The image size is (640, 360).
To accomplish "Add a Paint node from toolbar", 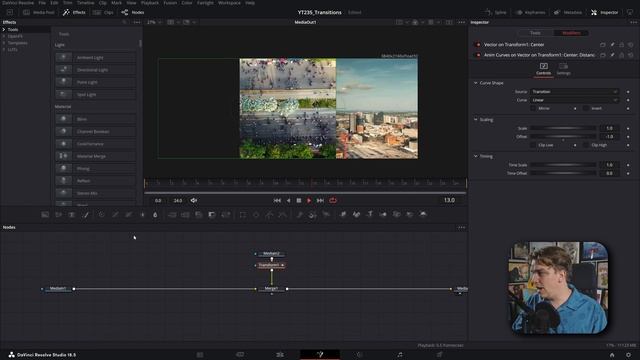I will [x=86, y=214].
